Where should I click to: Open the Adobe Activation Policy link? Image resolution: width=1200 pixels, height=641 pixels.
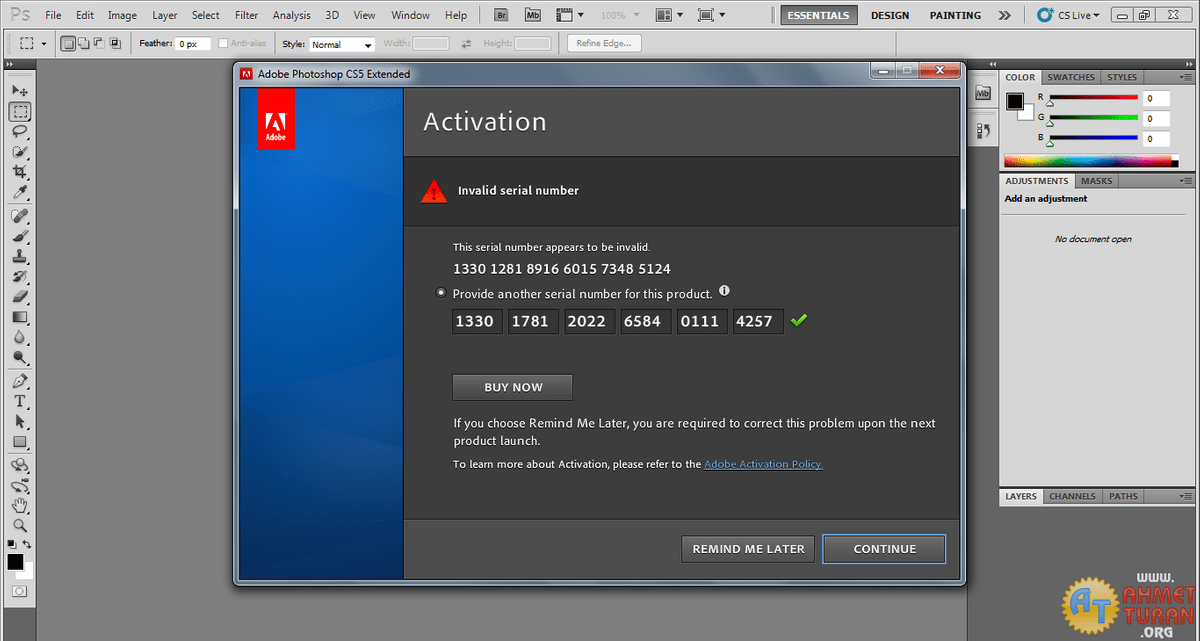point(764,464)
